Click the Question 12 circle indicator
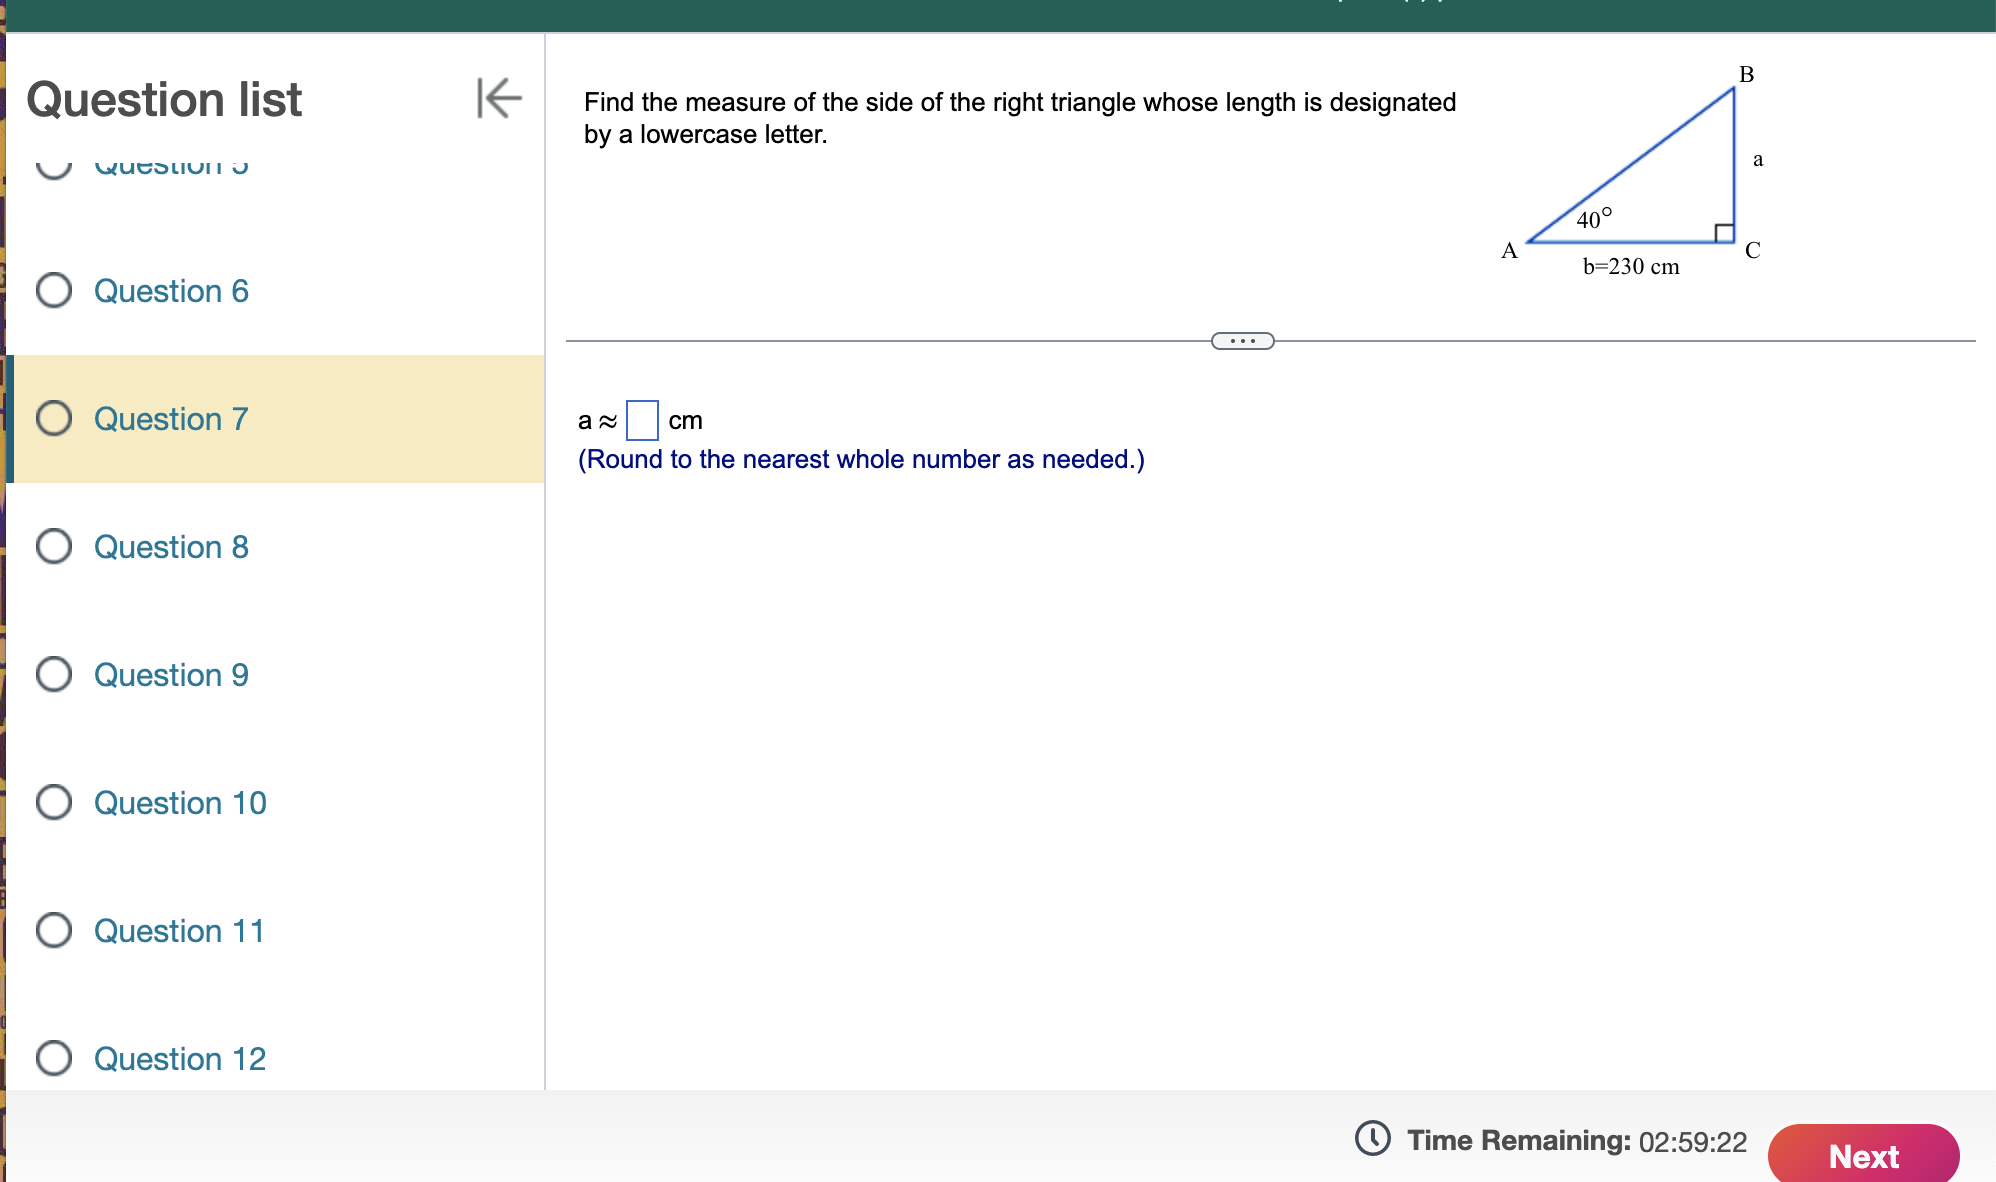Viewport: 1996px width, 1182px height. (x=54, y=1058)
